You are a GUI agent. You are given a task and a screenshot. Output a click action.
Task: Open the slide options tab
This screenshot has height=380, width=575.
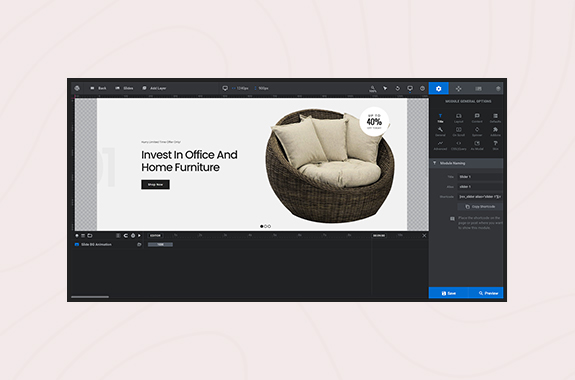pyautogui.click(x=479, y=88)
